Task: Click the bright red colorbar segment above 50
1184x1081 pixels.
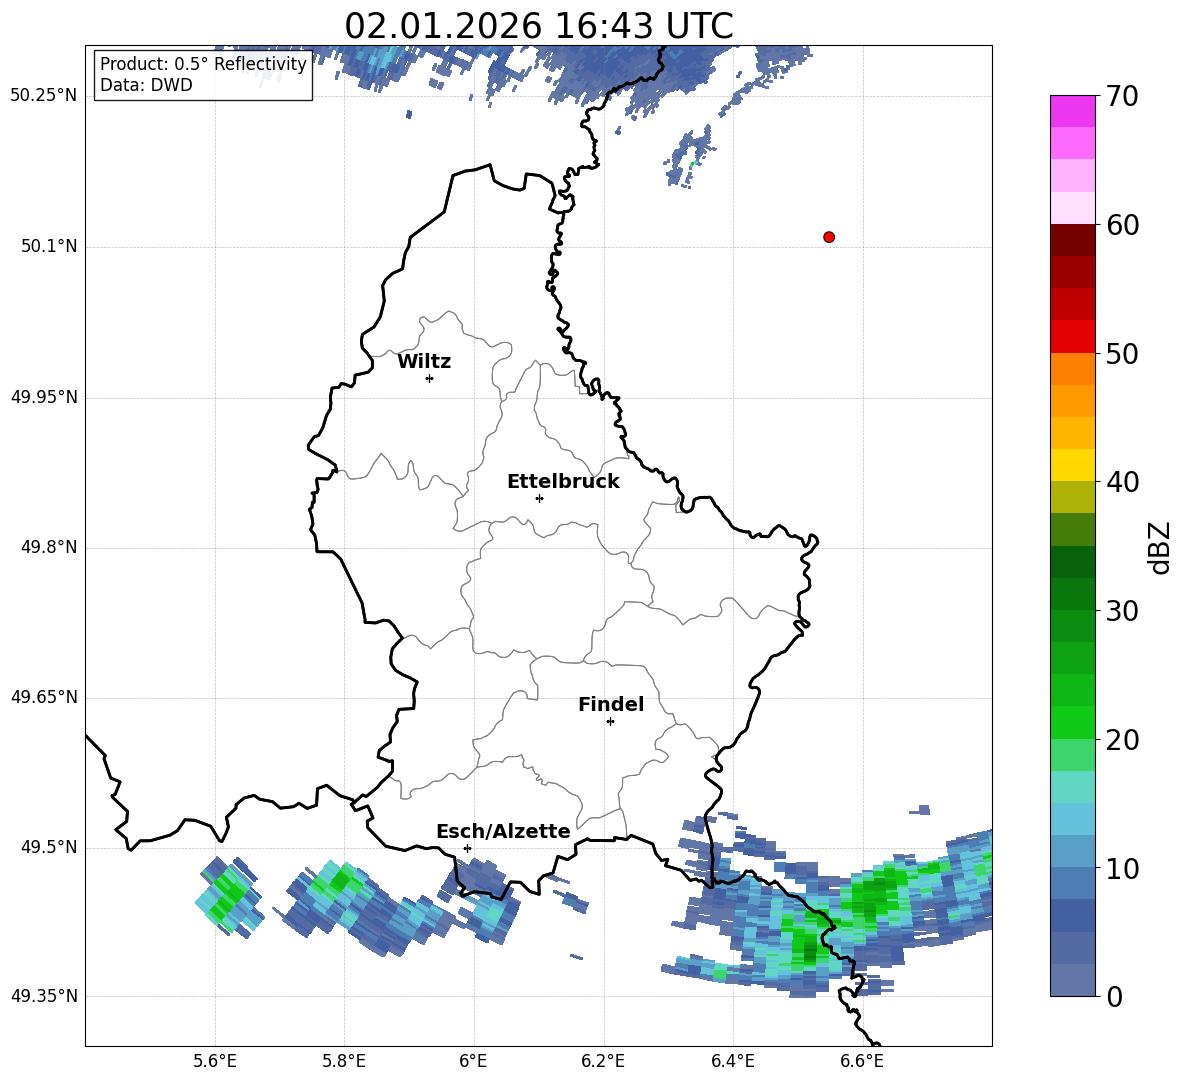Action: [x=1072, y=336]
